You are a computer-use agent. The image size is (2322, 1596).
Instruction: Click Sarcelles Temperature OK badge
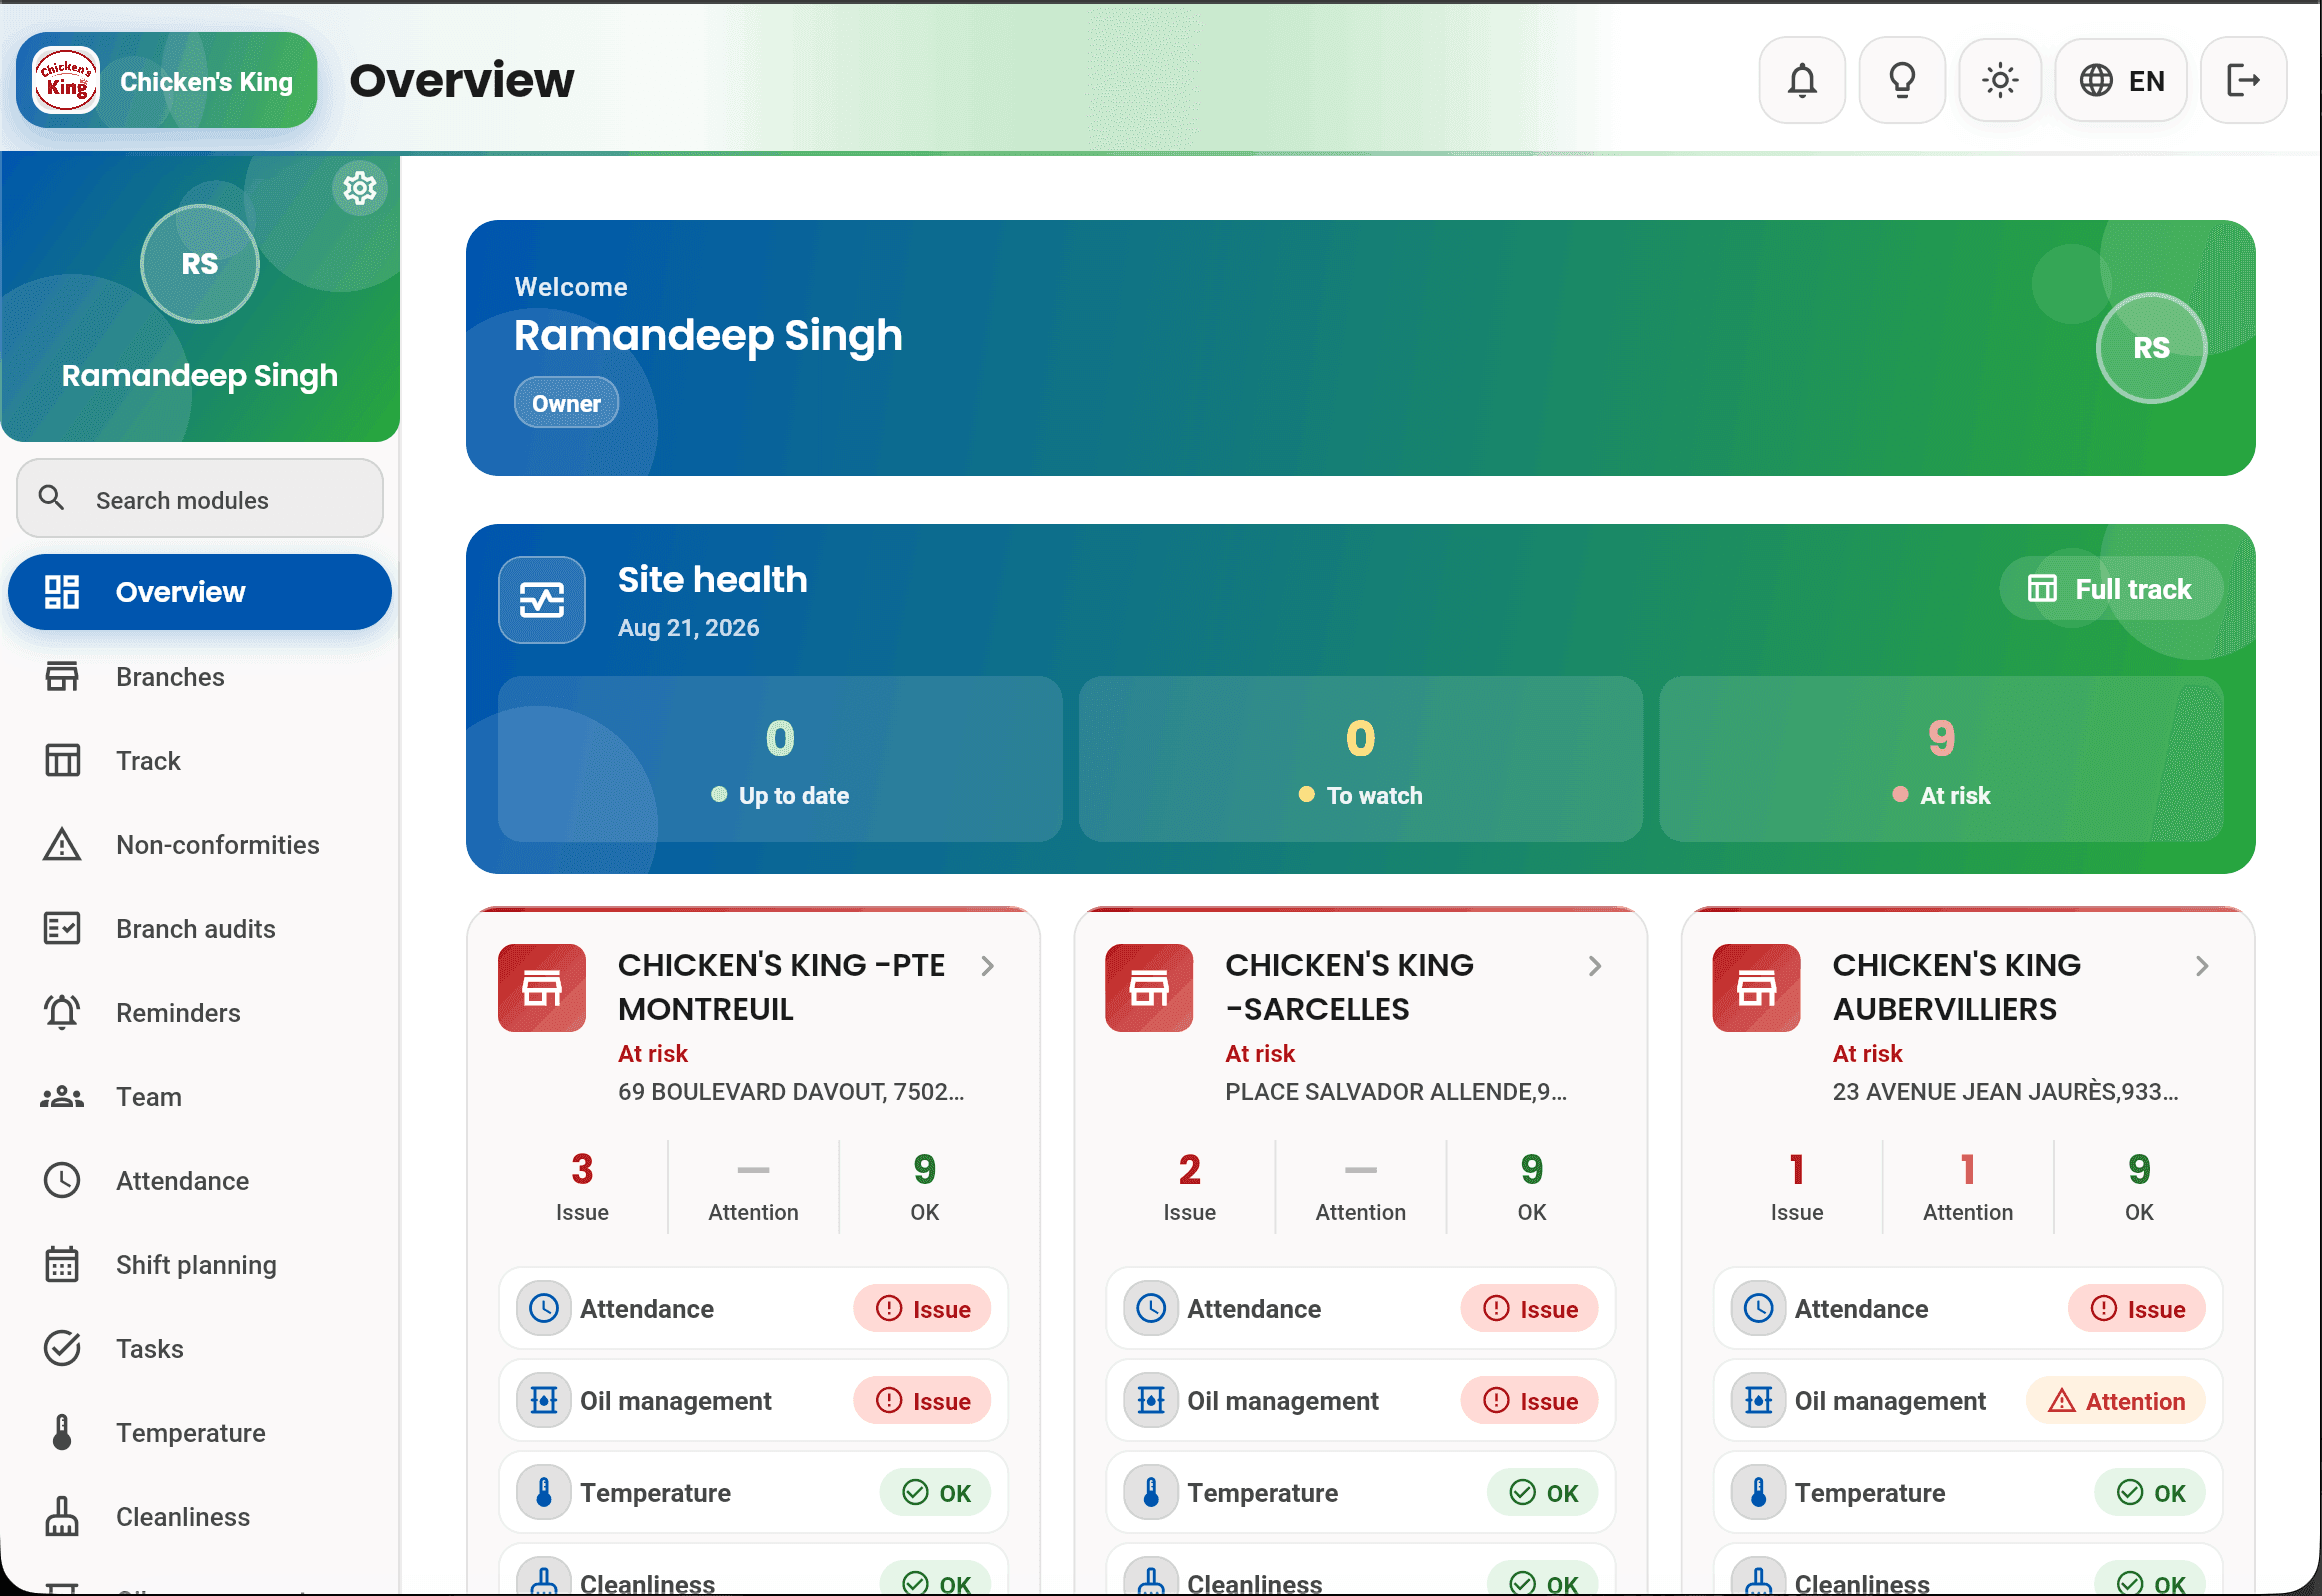coord(1542,1493)
